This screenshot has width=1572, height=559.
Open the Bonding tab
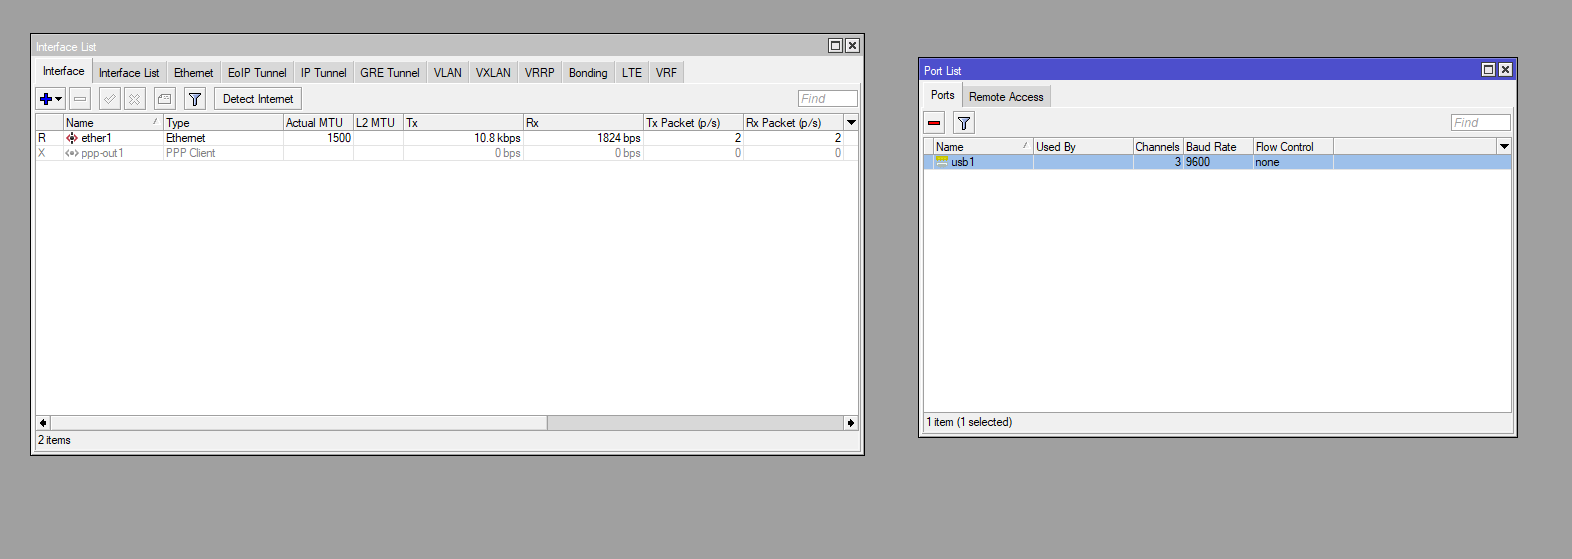point(588,72)
